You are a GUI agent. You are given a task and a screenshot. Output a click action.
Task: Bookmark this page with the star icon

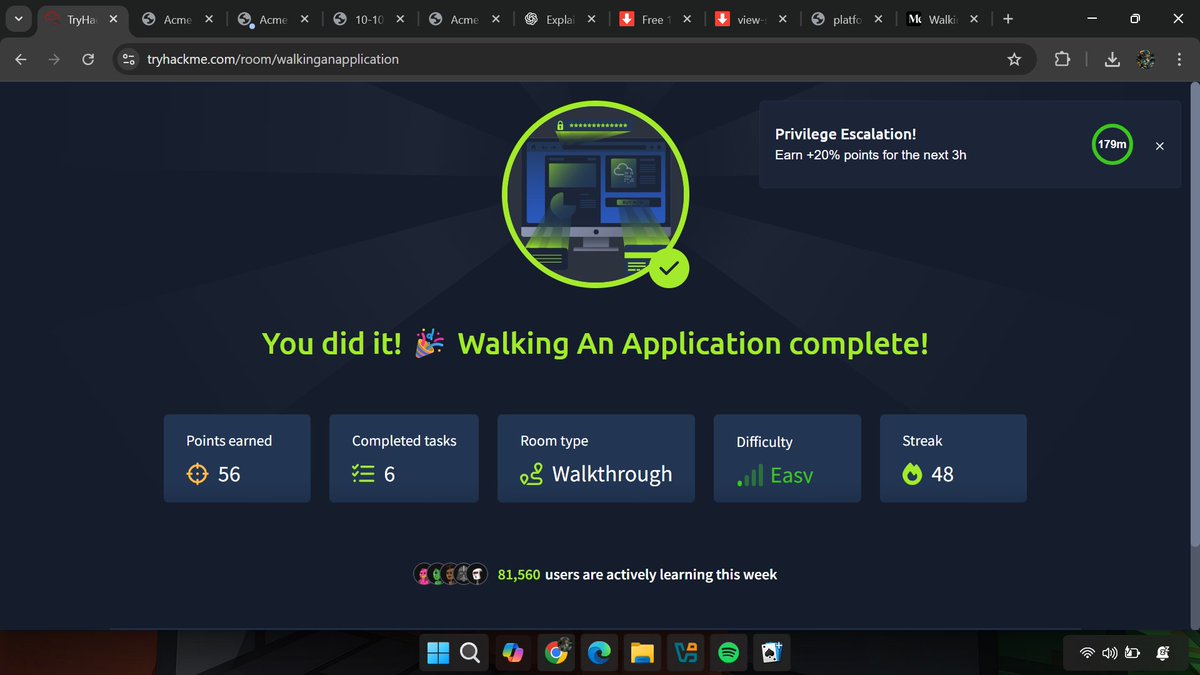[x=1014, y=60]
